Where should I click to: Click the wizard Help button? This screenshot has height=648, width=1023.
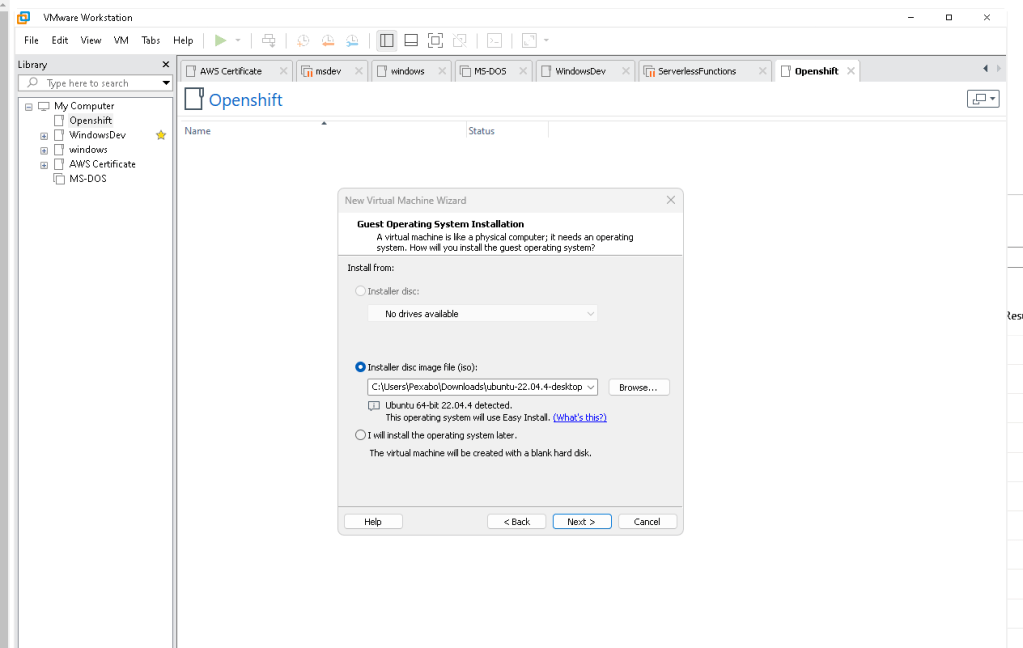coord(373,522)
